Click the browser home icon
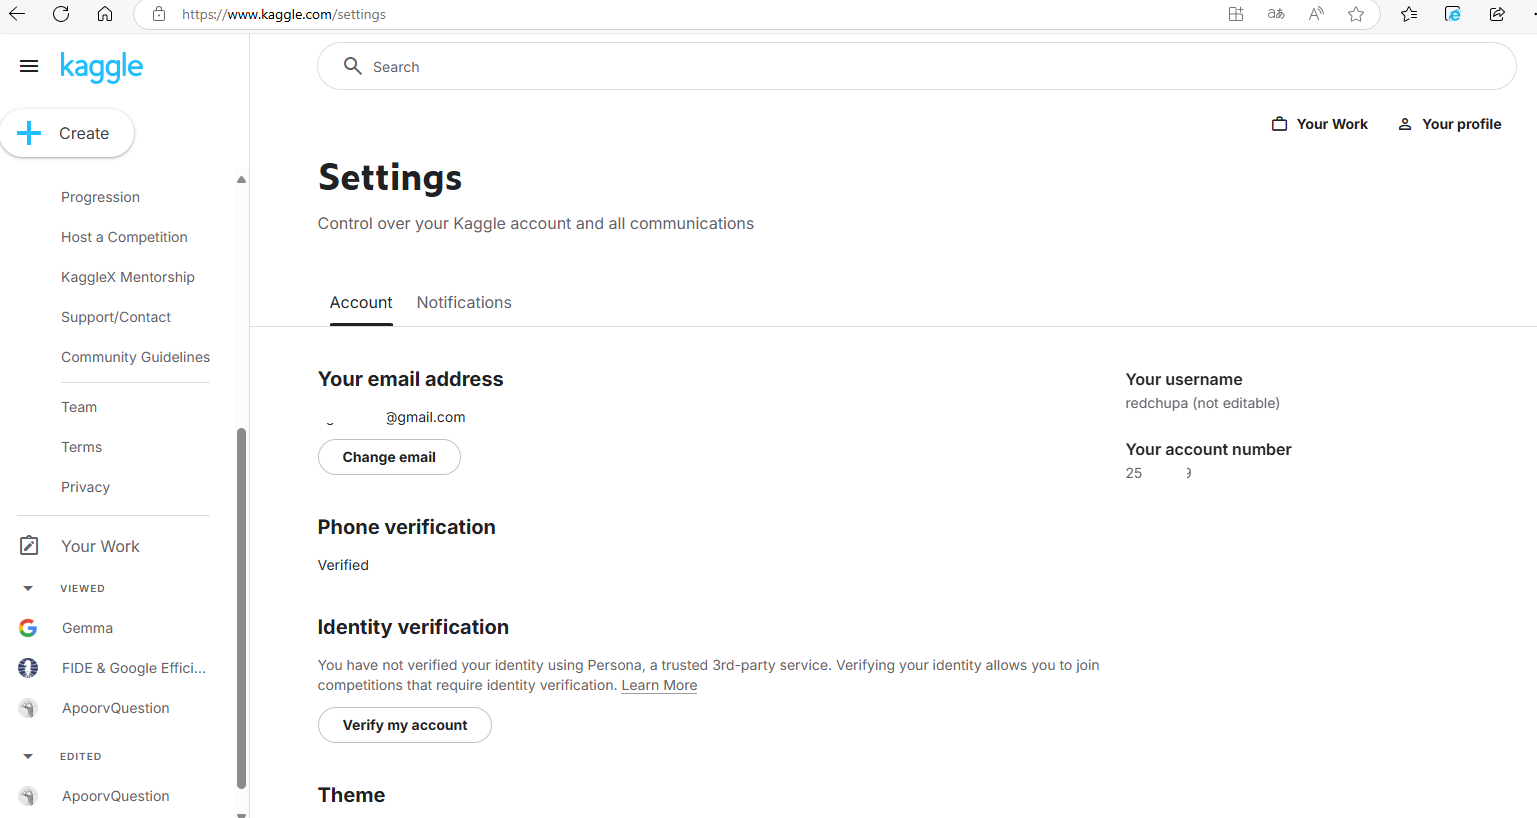Viewport: 1537px width, 818px height. tap(105, 14)
